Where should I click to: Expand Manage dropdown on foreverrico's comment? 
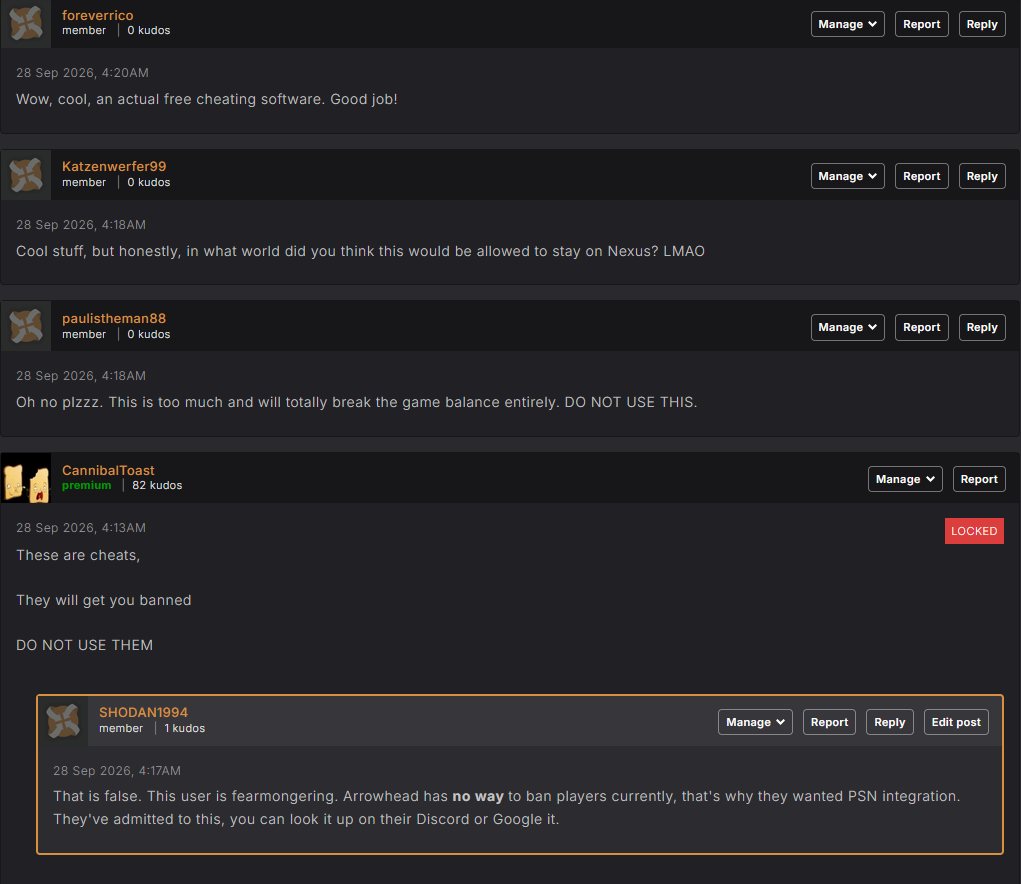click(x=847, y=24)
